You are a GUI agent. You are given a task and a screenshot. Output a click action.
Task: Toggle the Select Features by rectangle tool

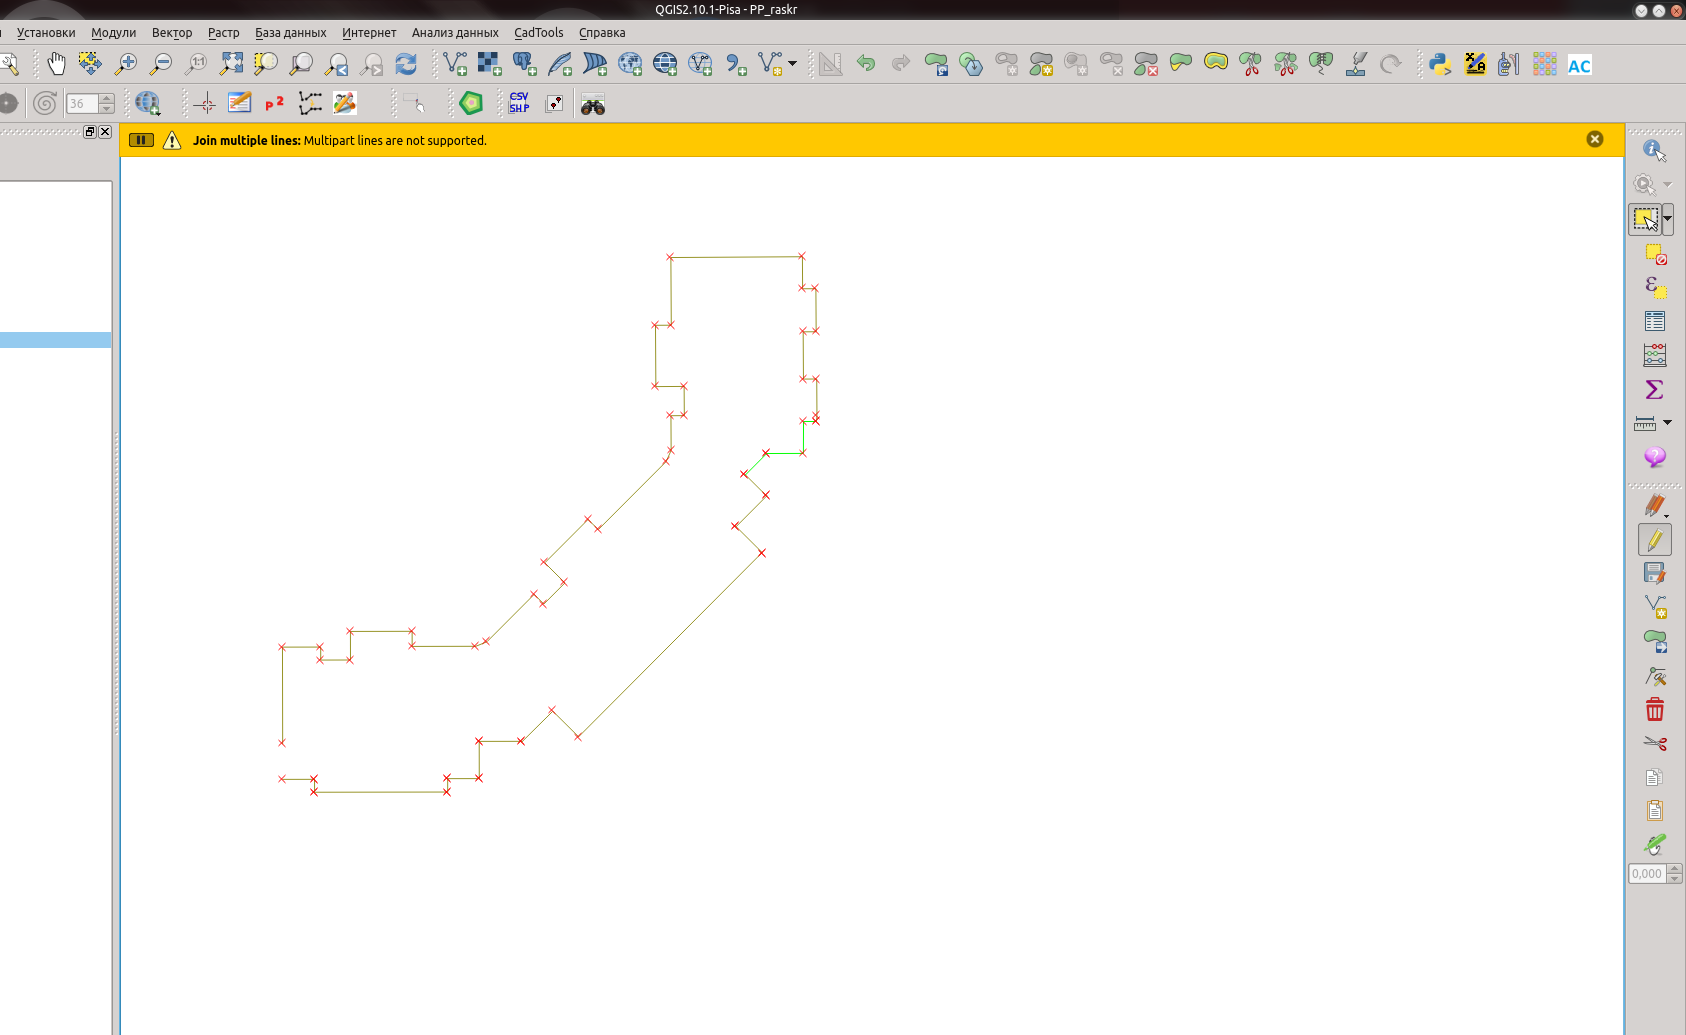1645,219
